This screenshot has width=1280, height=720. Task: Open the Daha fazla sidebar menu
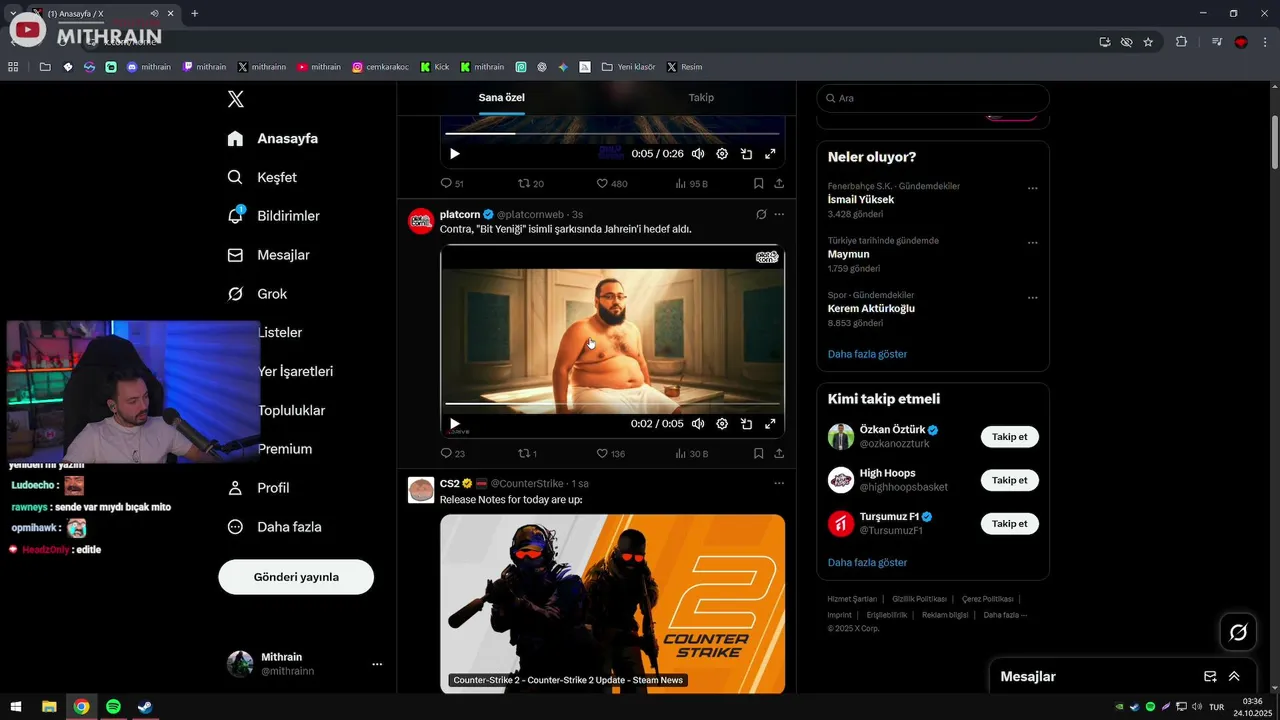point(274,527)
